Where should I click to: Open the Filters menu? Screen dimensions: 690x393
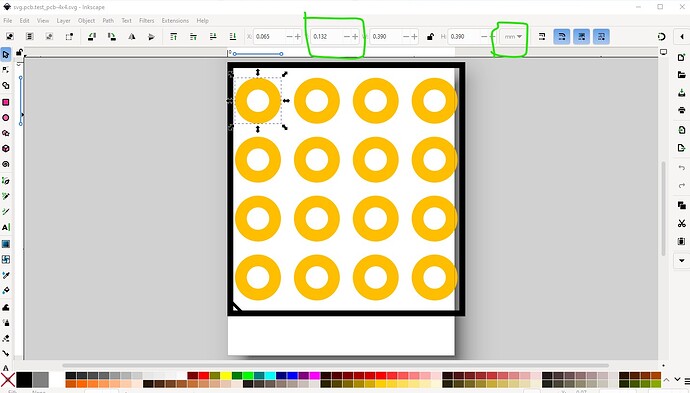click(147, 21)
